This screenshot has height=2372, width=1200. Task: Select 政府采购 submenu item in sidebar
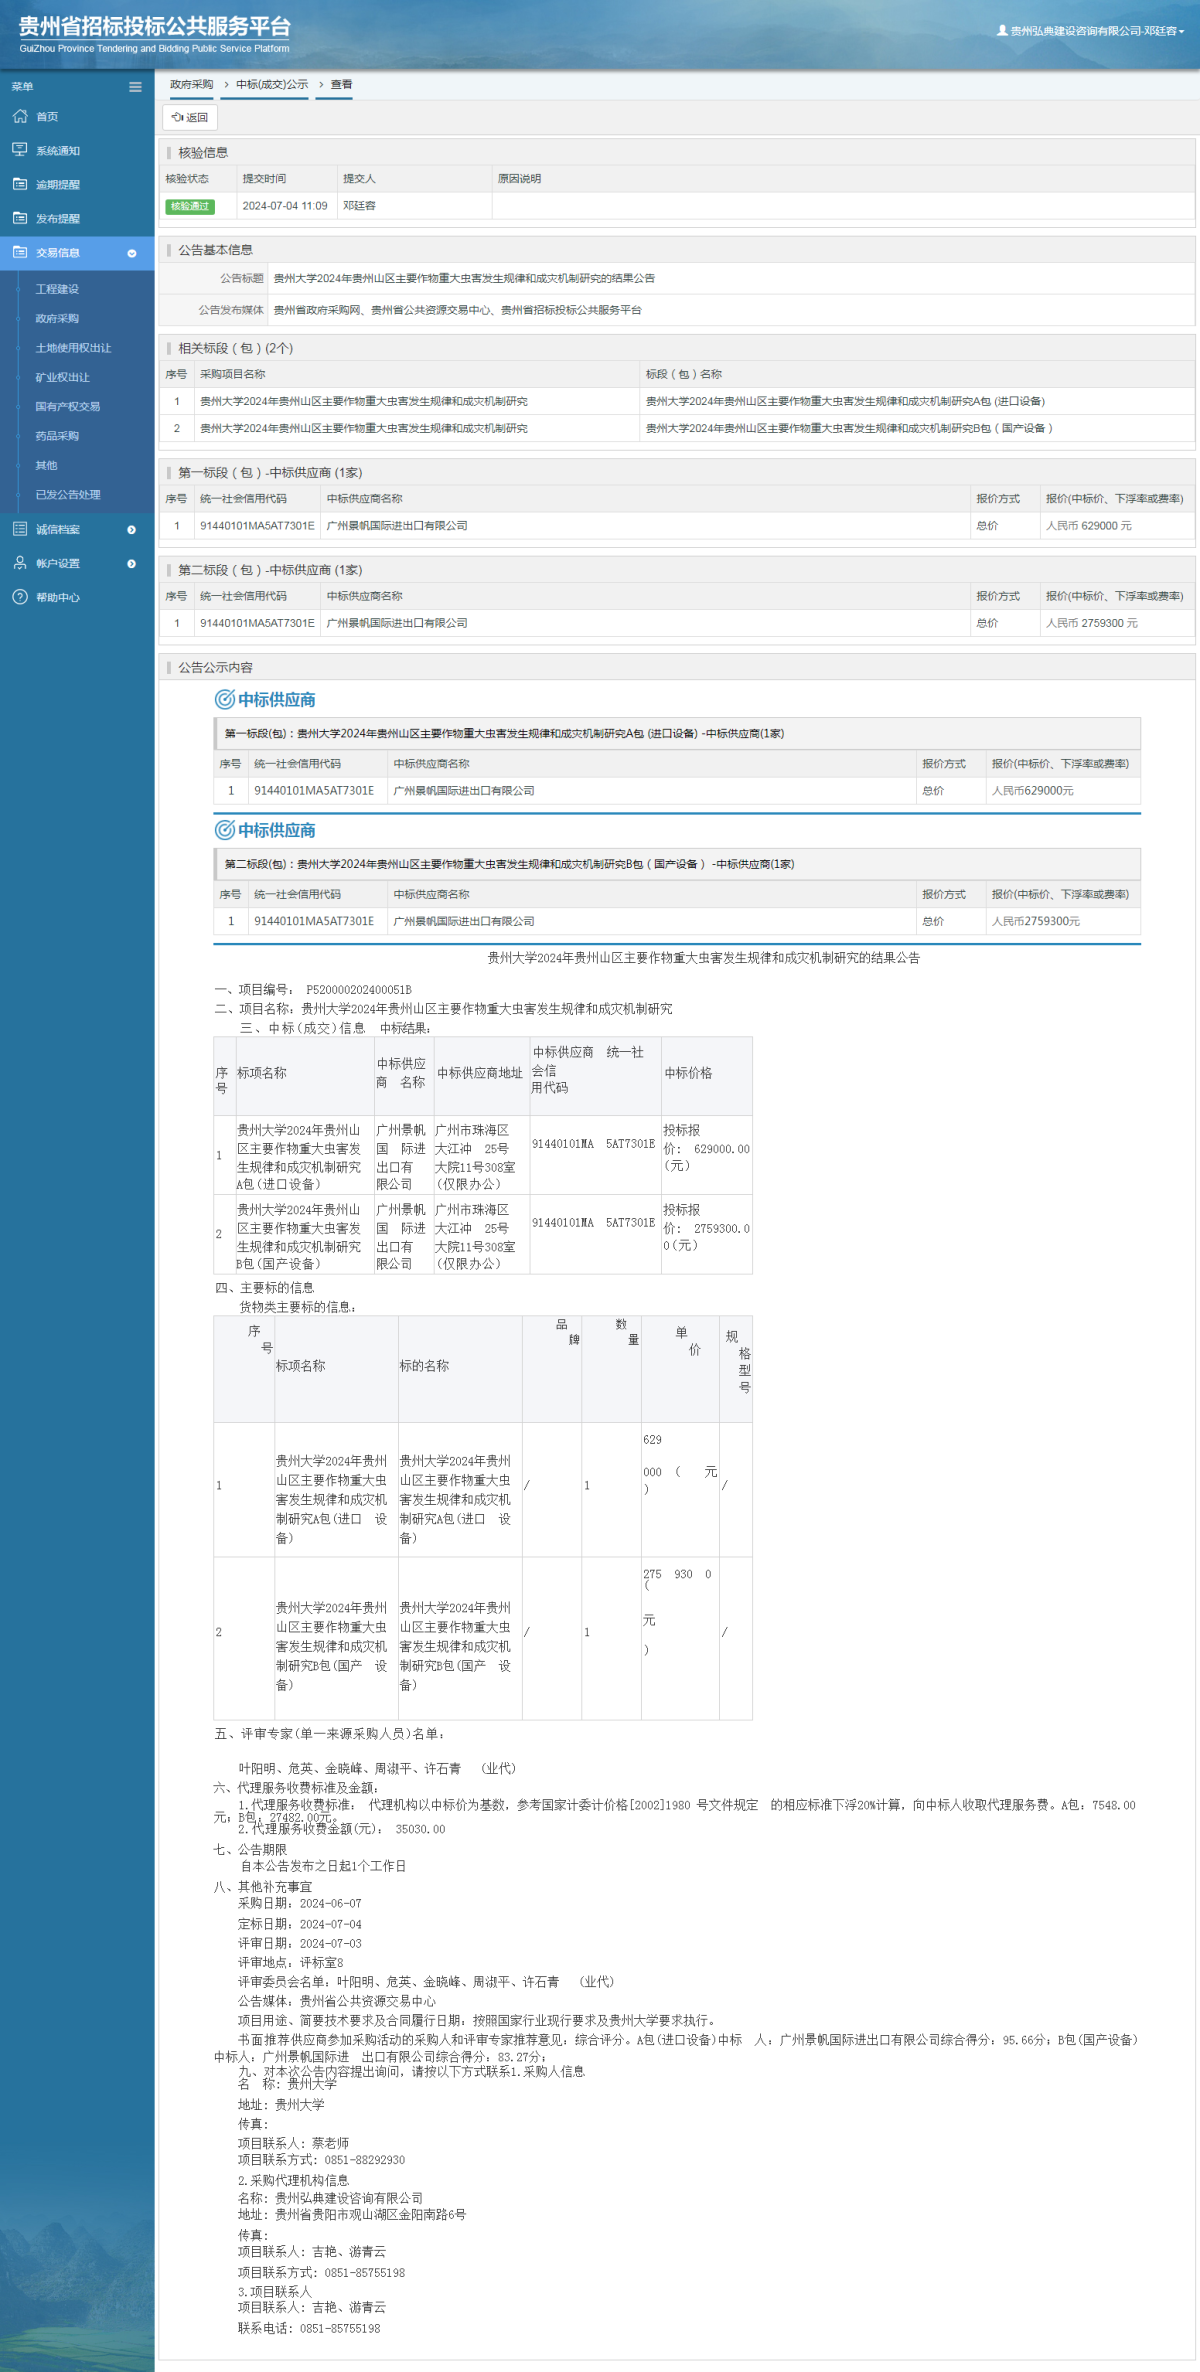coord(57,318)
